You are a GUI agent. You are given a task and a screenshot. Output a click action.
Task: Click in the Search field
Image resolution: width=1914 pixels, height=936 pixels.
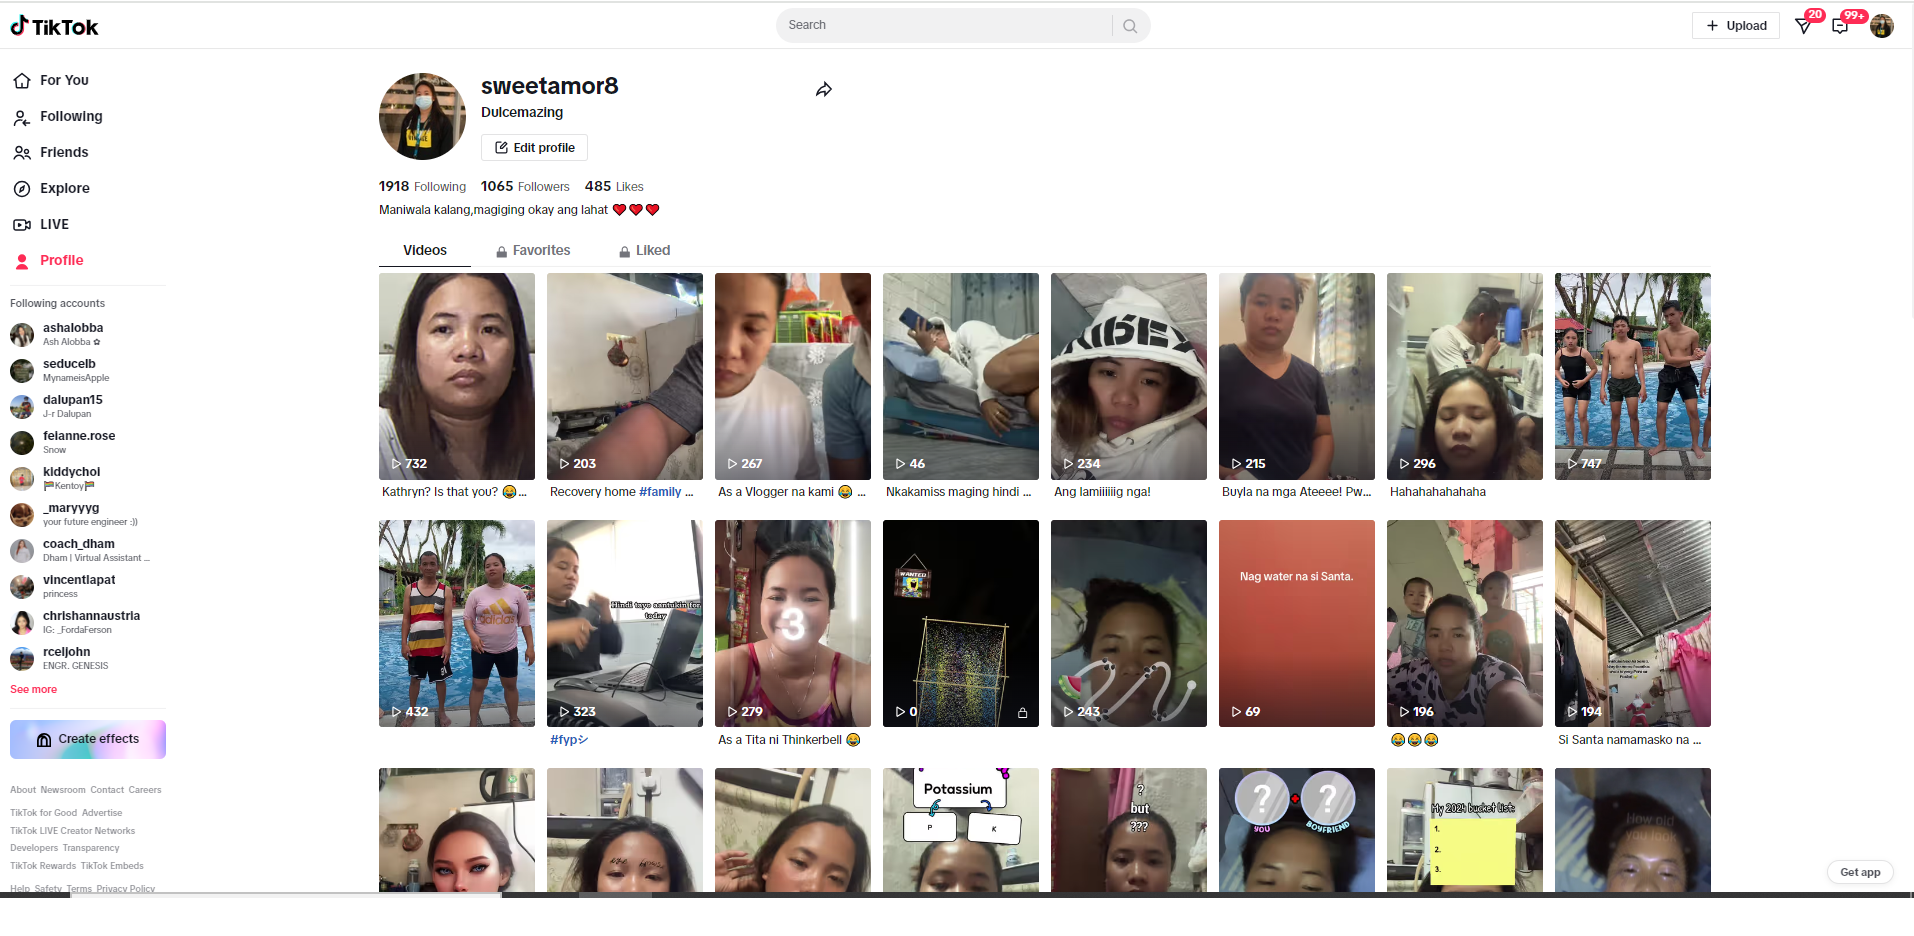click(945, 26)
